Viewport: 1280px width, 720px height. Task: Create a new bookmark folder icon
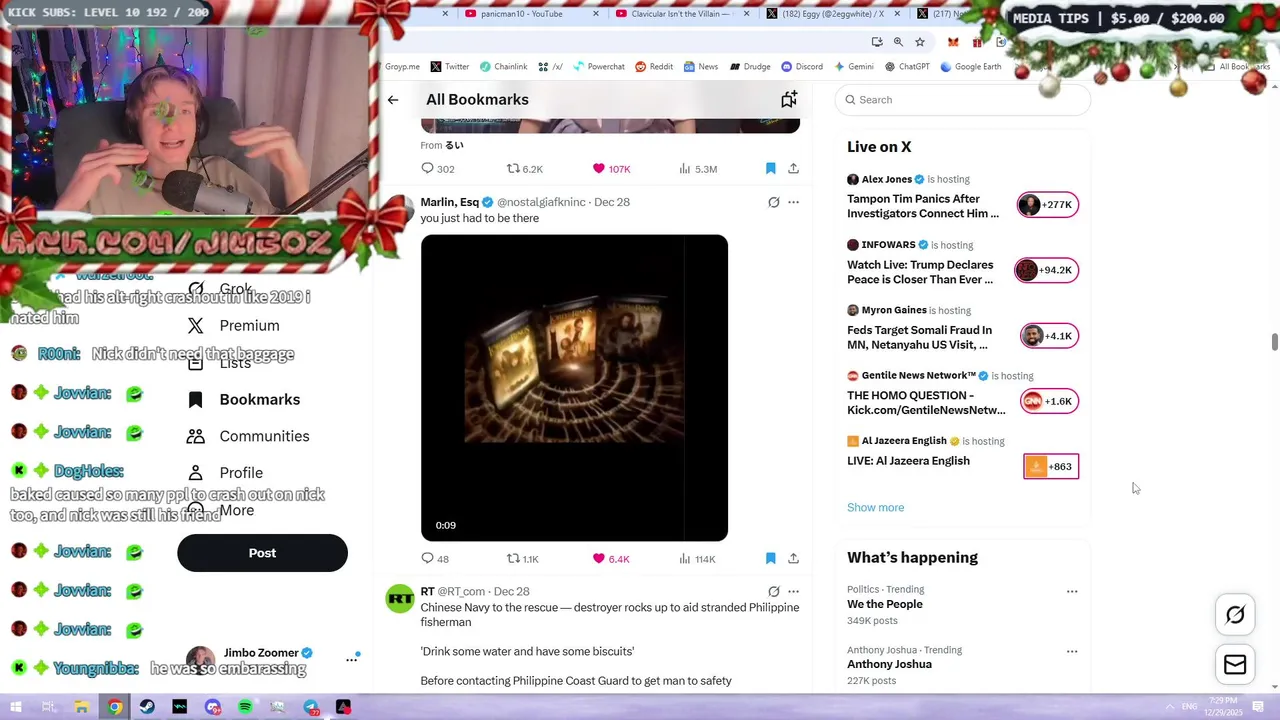(x=789, y=99)
